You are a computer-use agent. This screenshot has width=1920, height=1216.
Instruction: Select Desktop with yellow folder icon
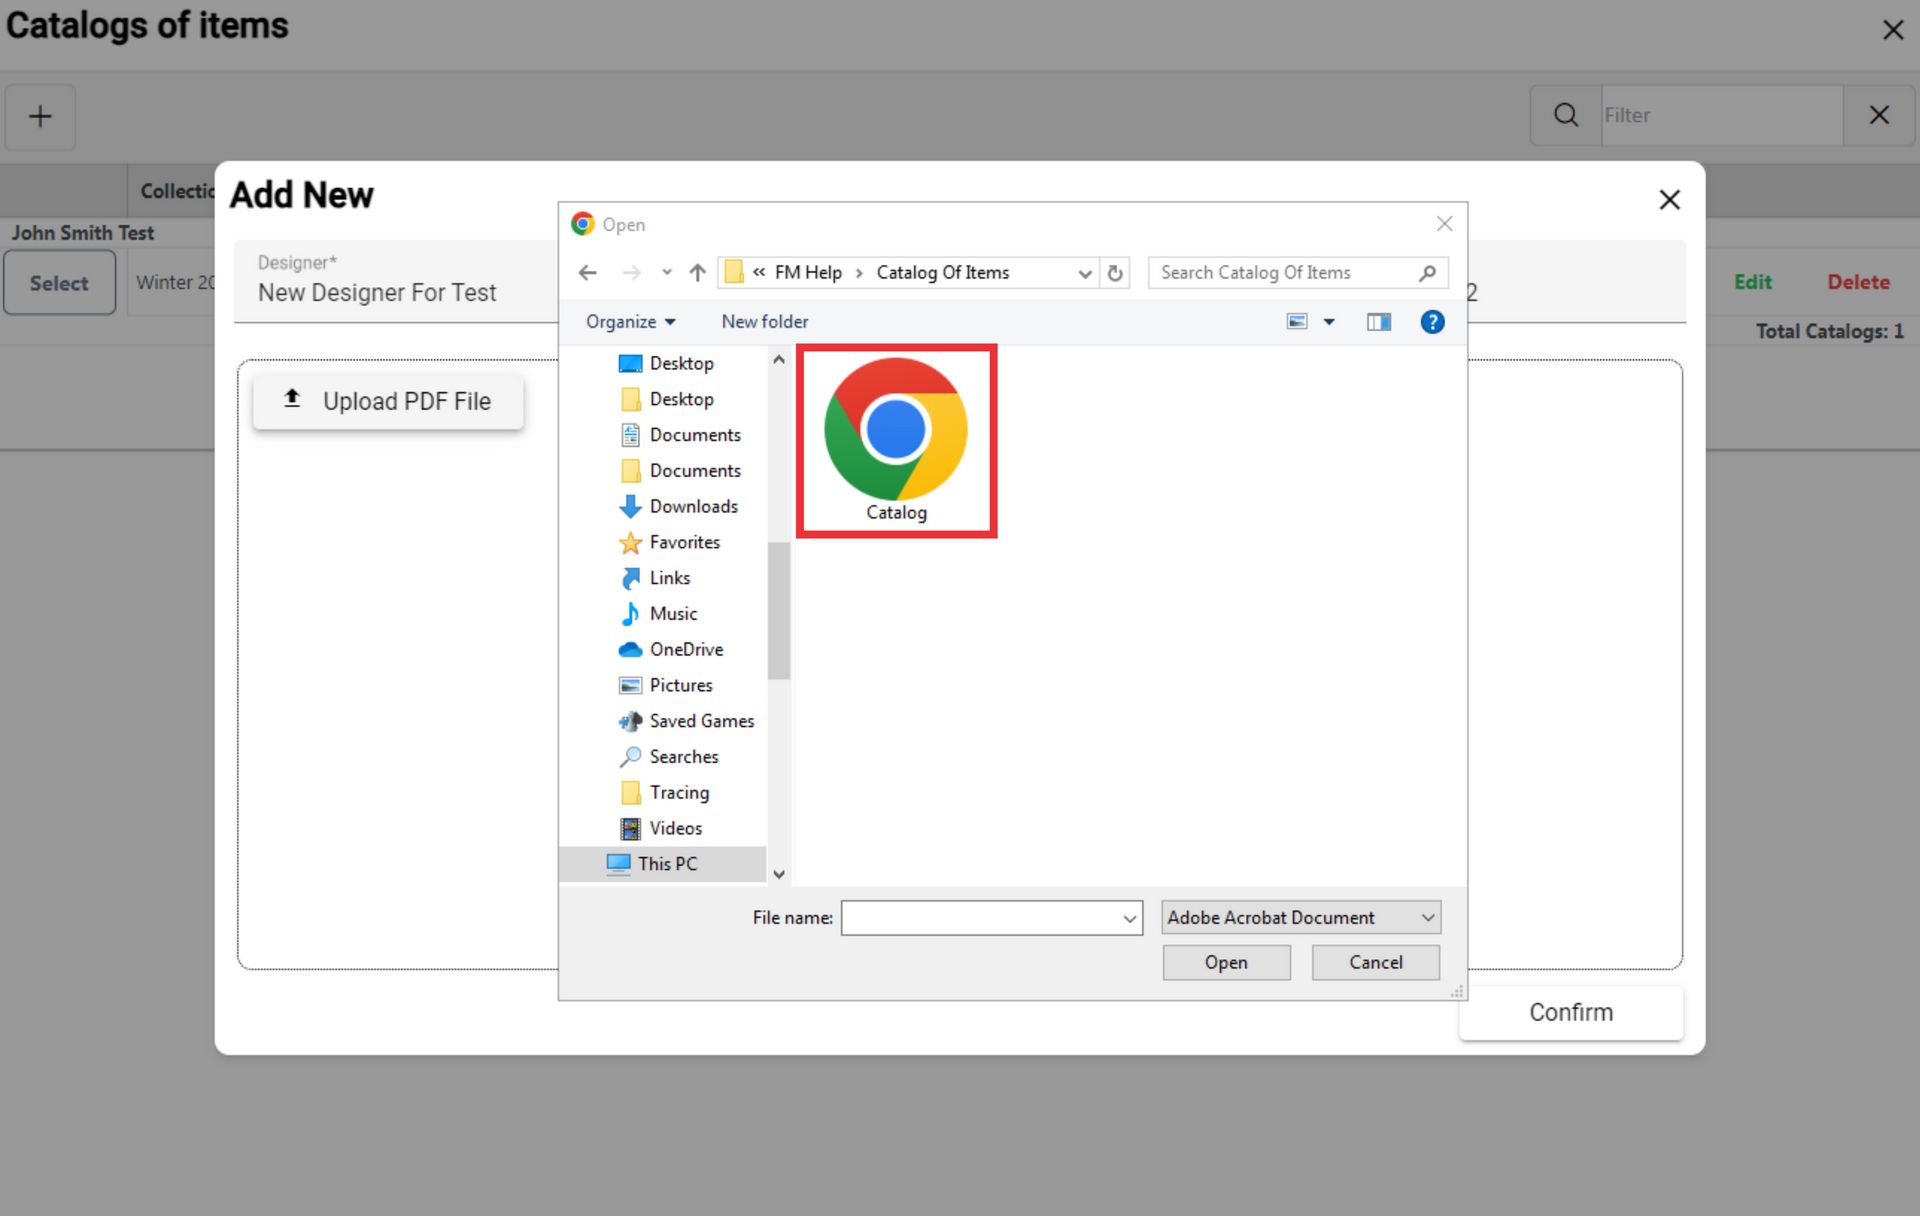point(666,399)
